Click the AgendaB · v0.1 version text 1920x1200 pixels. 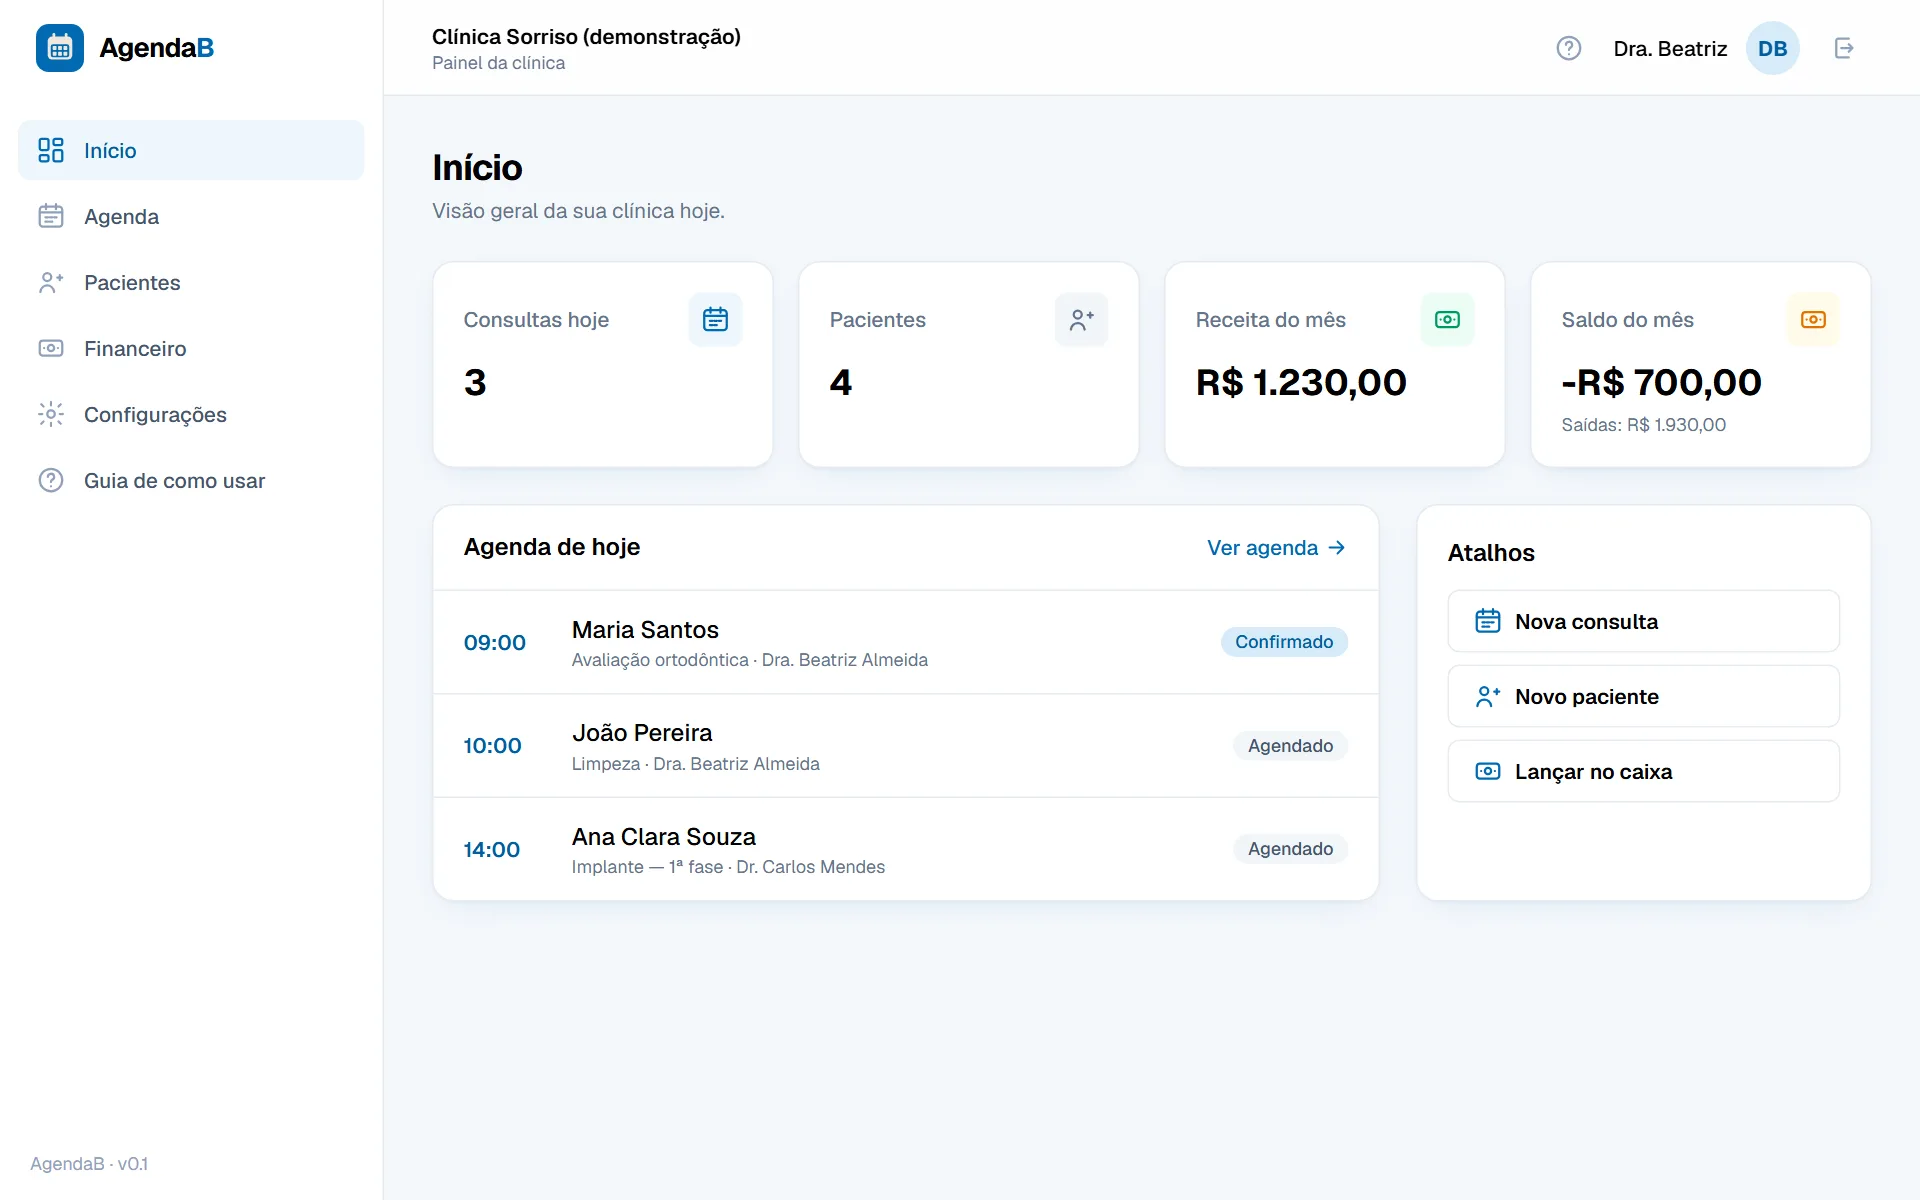point(89,1164)
